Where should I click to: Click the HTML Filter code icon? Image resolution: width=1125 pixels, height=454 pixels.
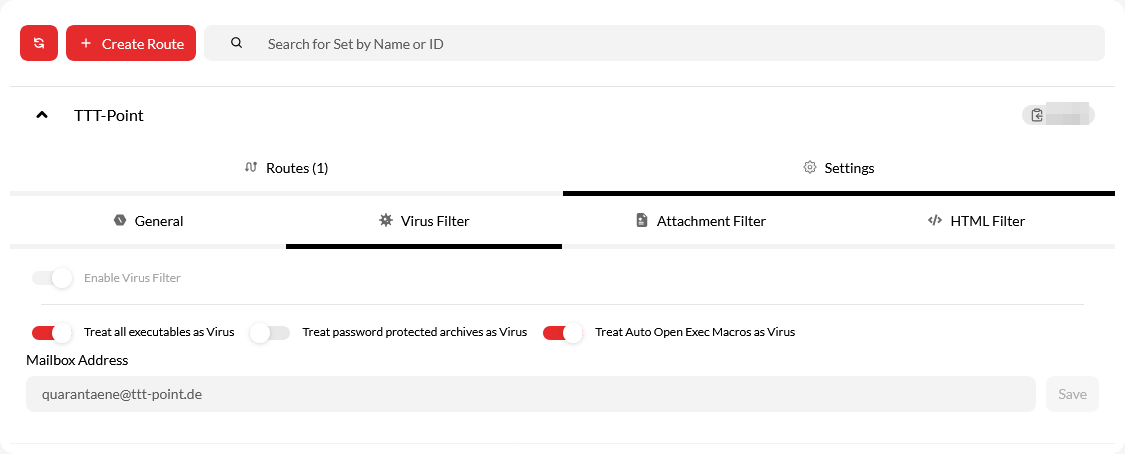pyautogui.click(x=935, y=220)
